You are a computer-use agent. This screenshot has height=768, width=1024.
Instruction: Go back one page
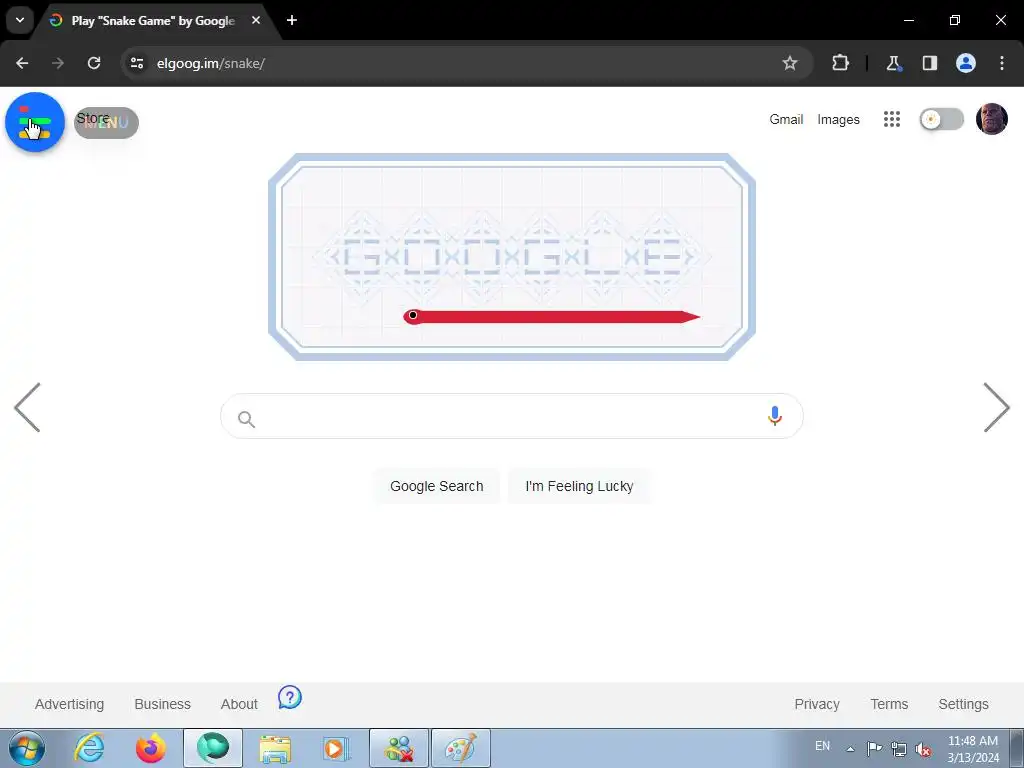22,63
